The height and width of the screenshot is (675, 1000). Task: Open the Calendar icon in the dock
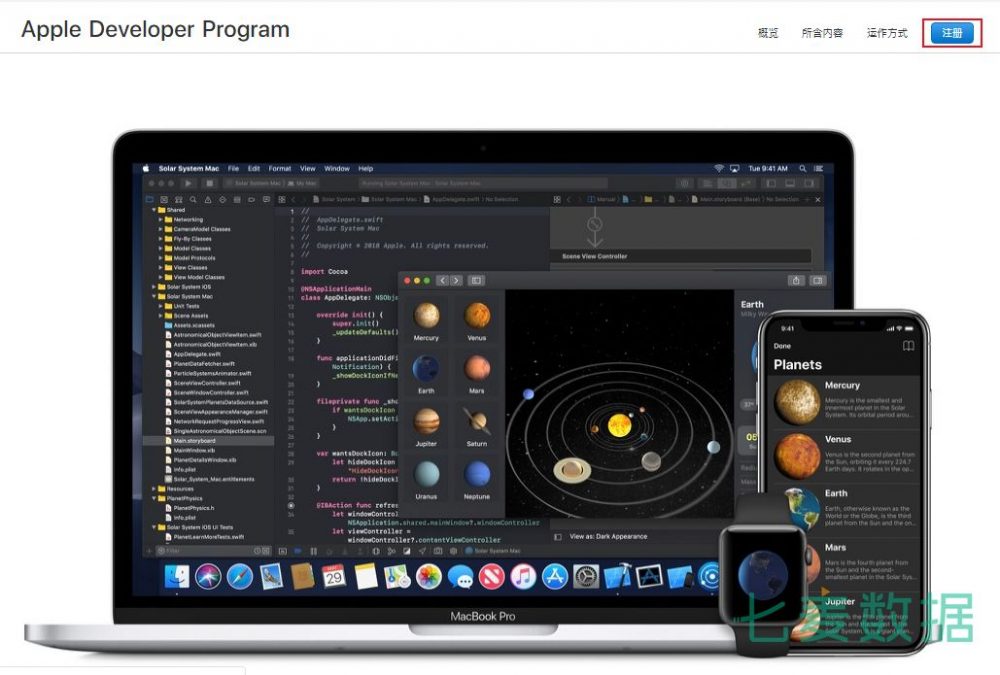(x=334, y=576)
